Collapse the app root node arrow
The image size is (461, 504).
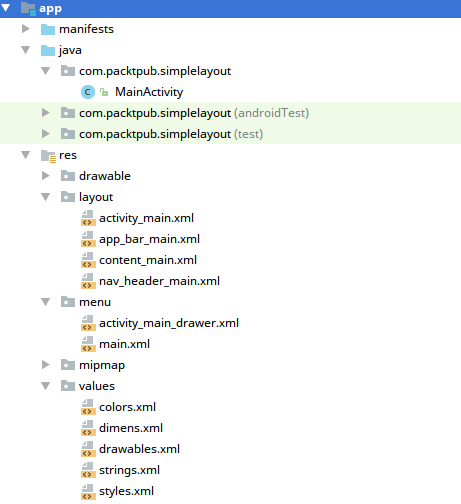point(6,8)
